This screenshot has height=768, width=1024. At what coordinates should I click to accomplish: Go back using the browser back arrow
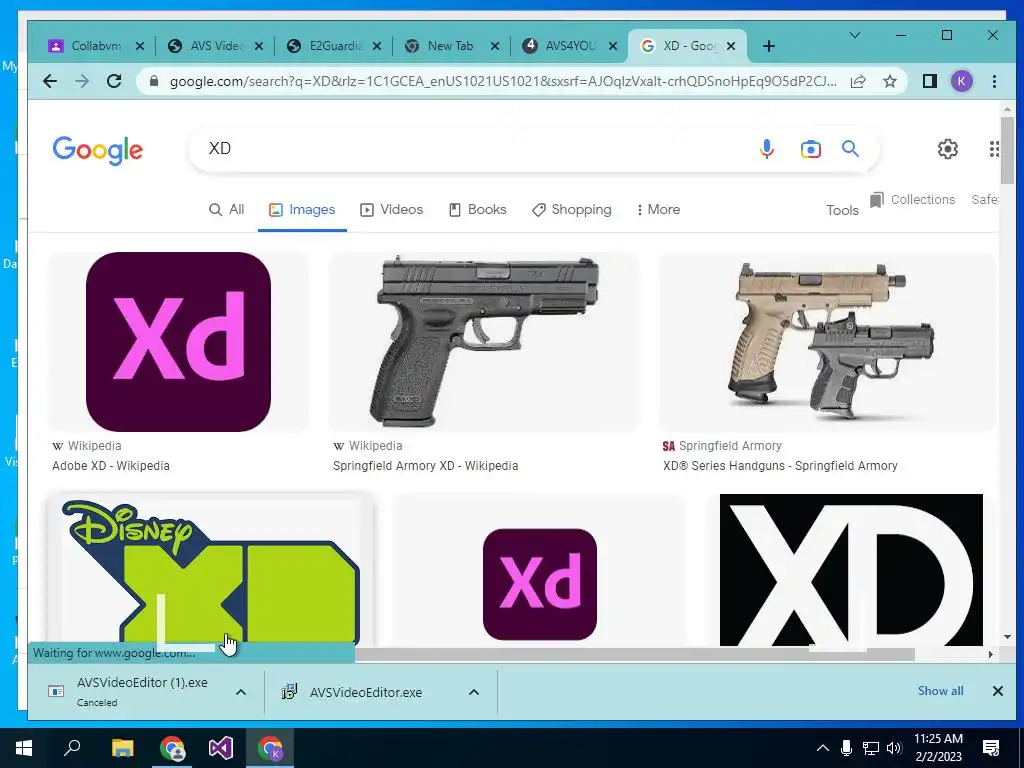tap(50, 81)
